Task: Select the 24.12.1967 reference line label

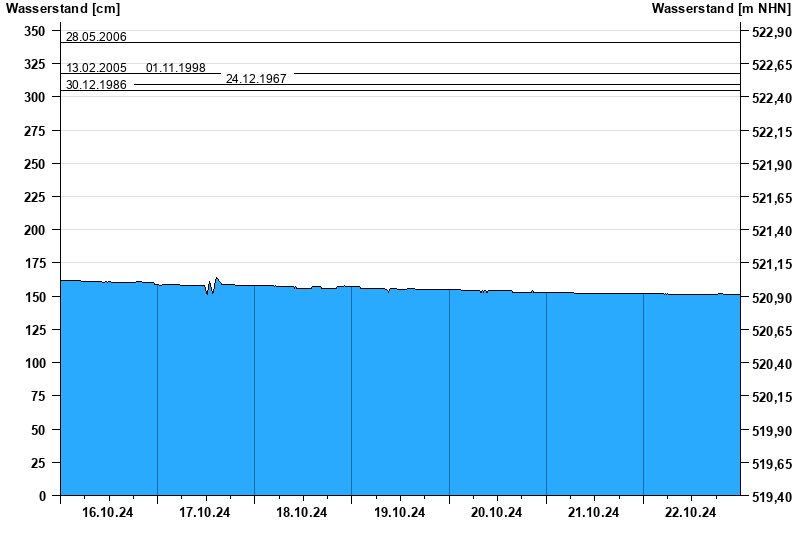Action: click(x=256, y=78)
